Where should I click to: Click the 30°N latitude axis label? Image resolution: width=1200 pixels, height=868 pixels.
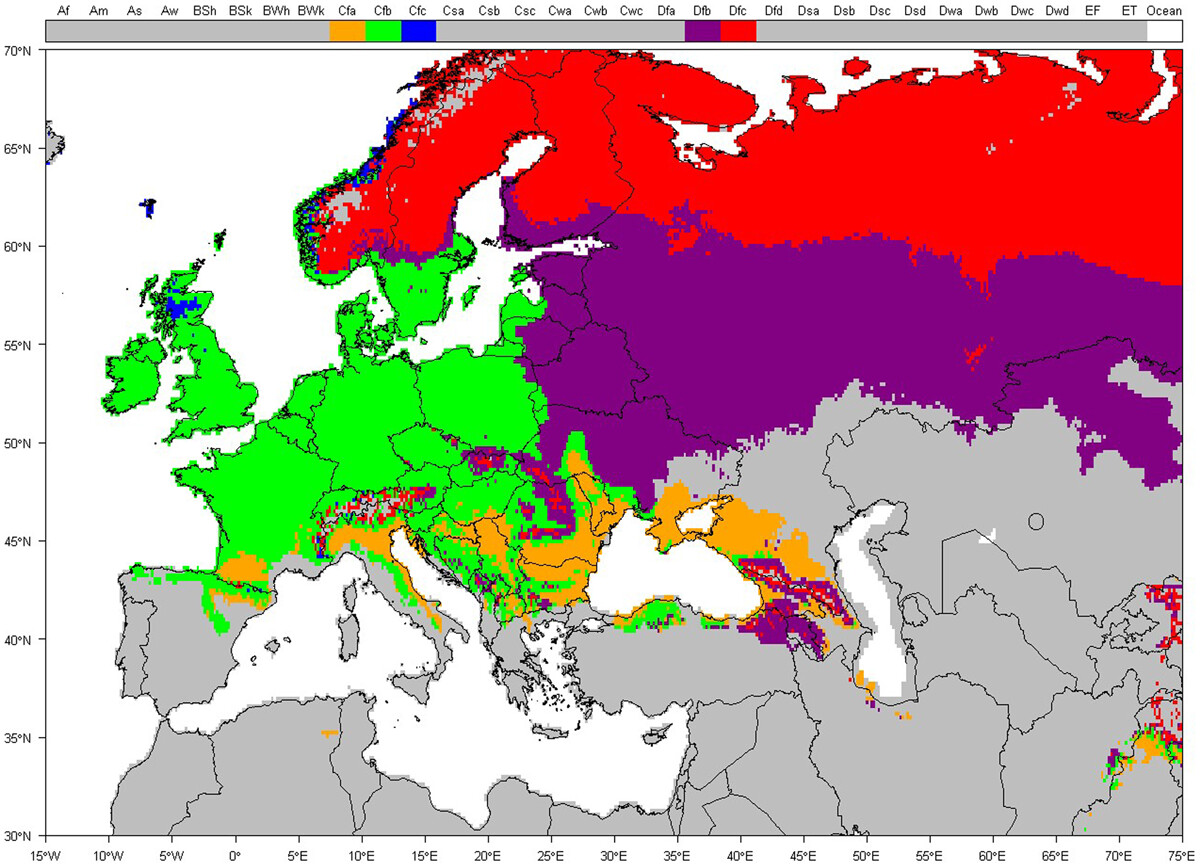tap(17, 836)
